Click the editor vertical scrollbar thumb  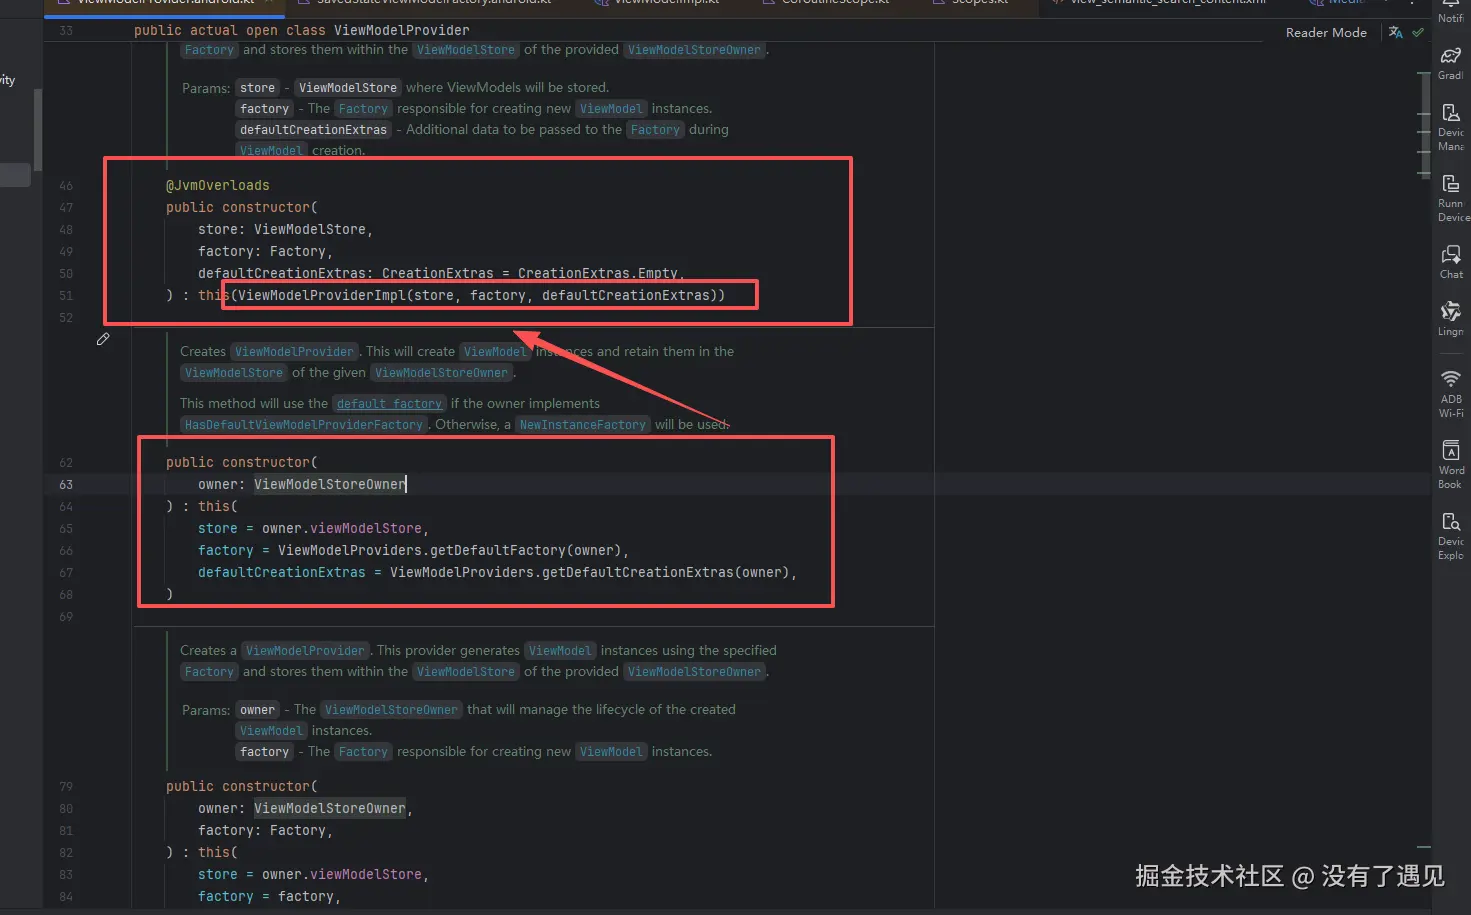(x=1424, y=125)
